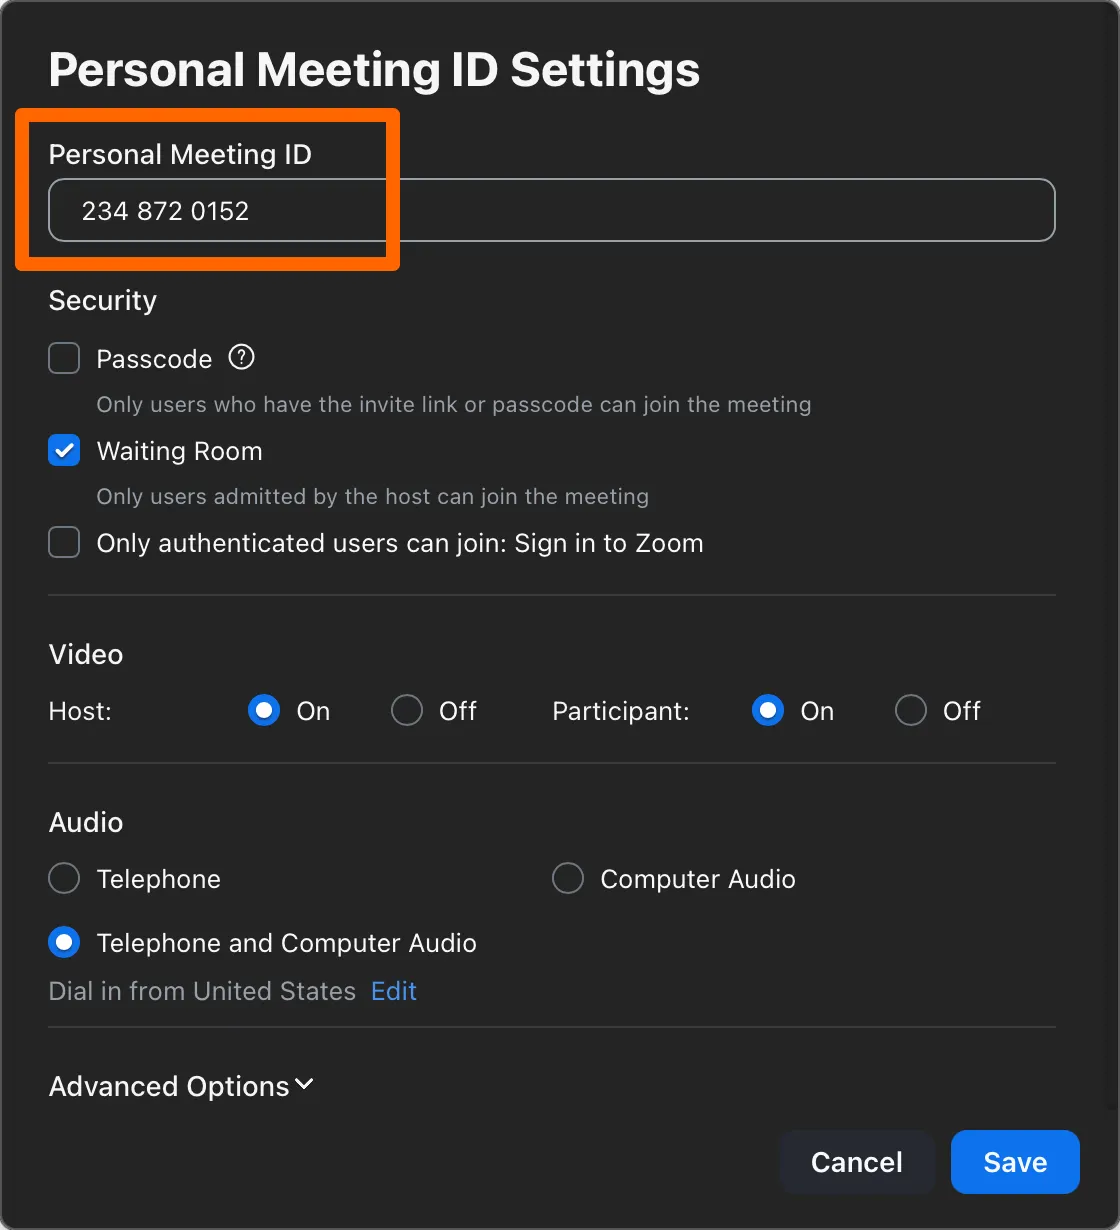Click the Waiting Room label text

point(180,451)
